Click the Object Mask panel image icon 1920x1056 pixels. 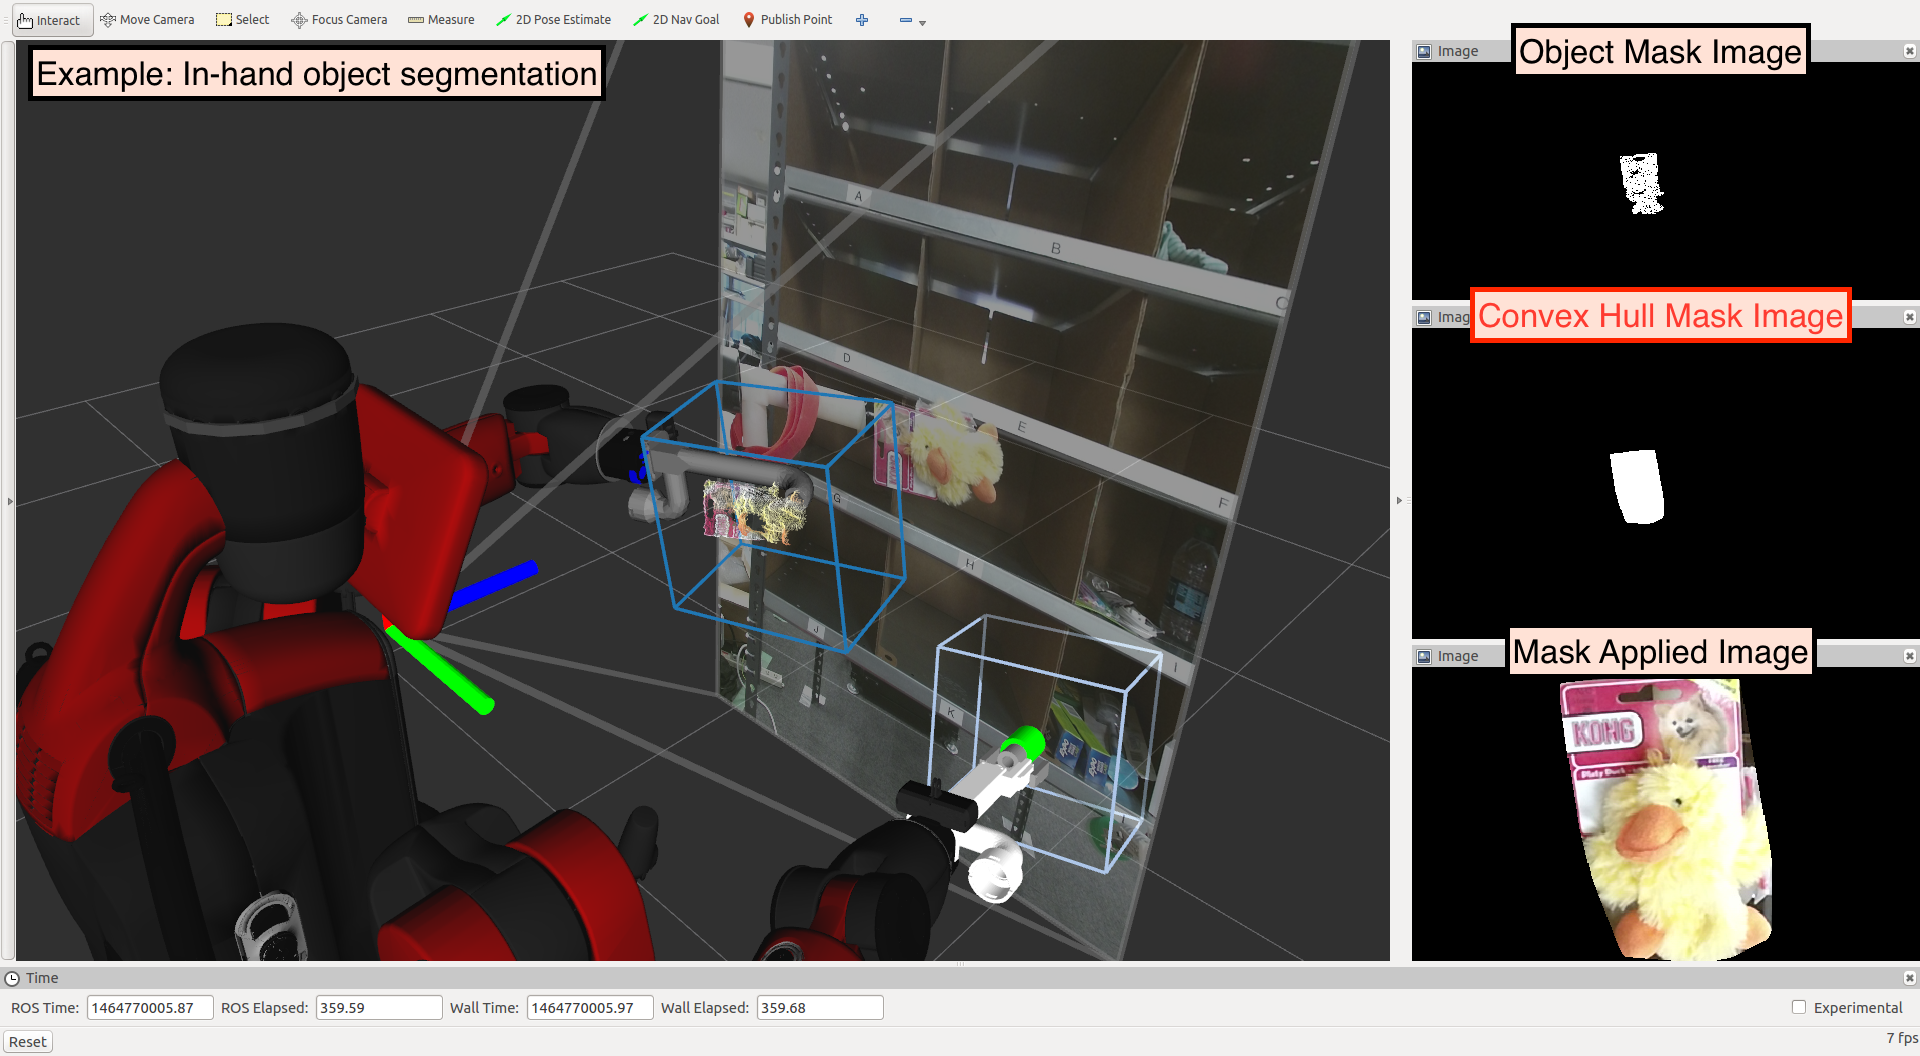coord(1424,51)
